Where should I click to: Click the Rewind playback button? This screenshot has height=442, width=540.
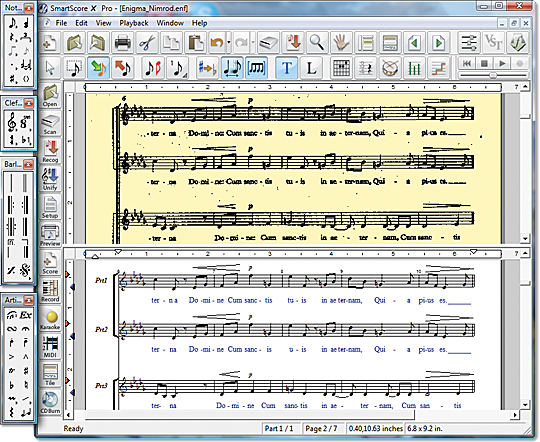467,63
